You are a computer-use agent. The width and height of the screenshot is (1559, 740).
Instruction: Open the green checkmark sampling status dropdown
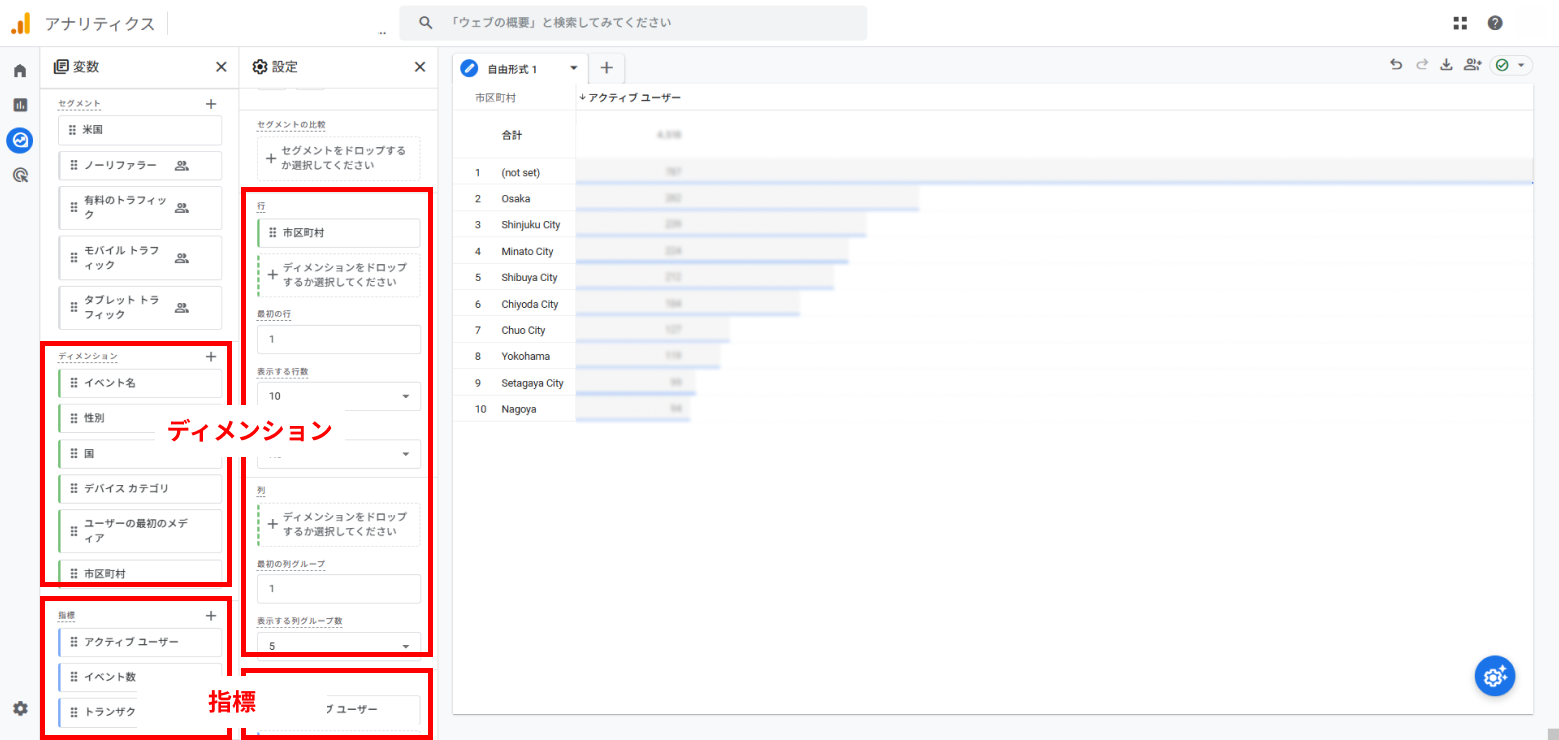(x=1511, y=65)
